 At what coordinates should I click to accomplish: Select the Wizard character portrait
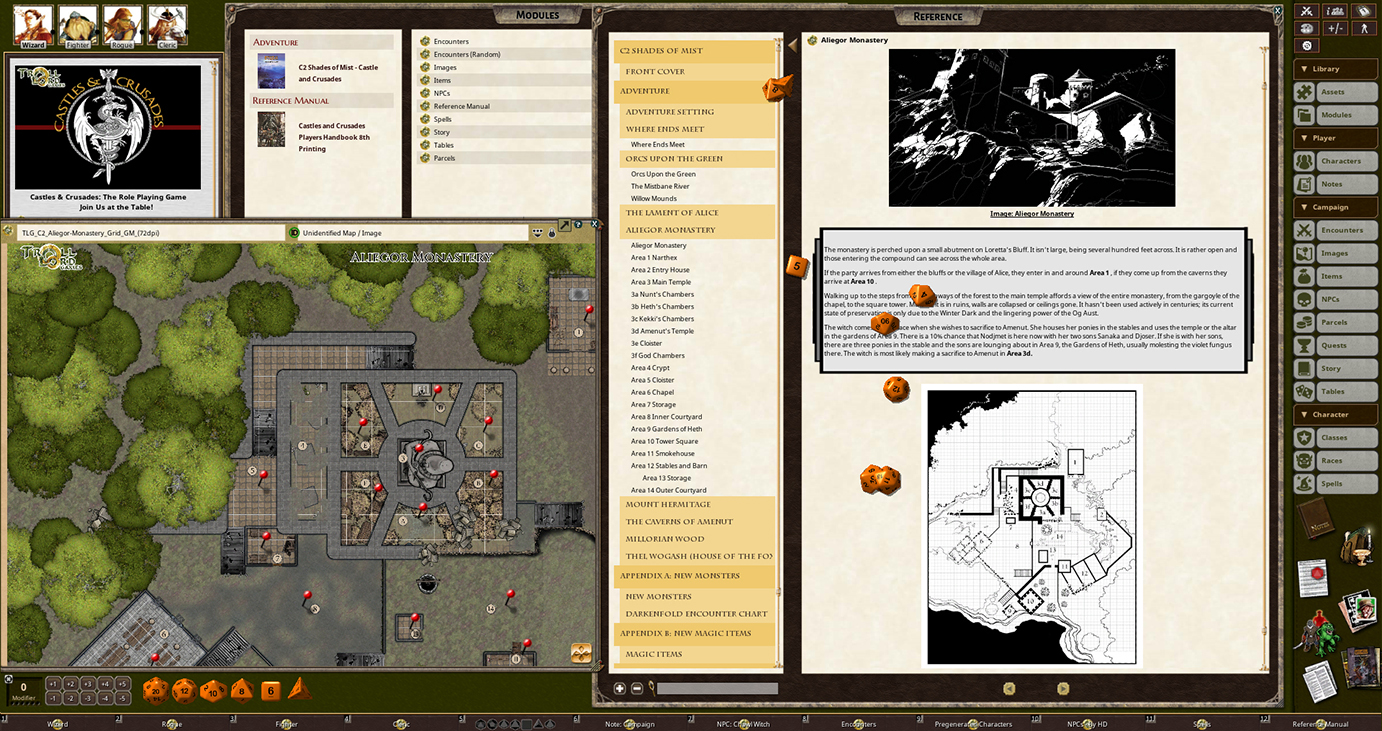point(33,25)
